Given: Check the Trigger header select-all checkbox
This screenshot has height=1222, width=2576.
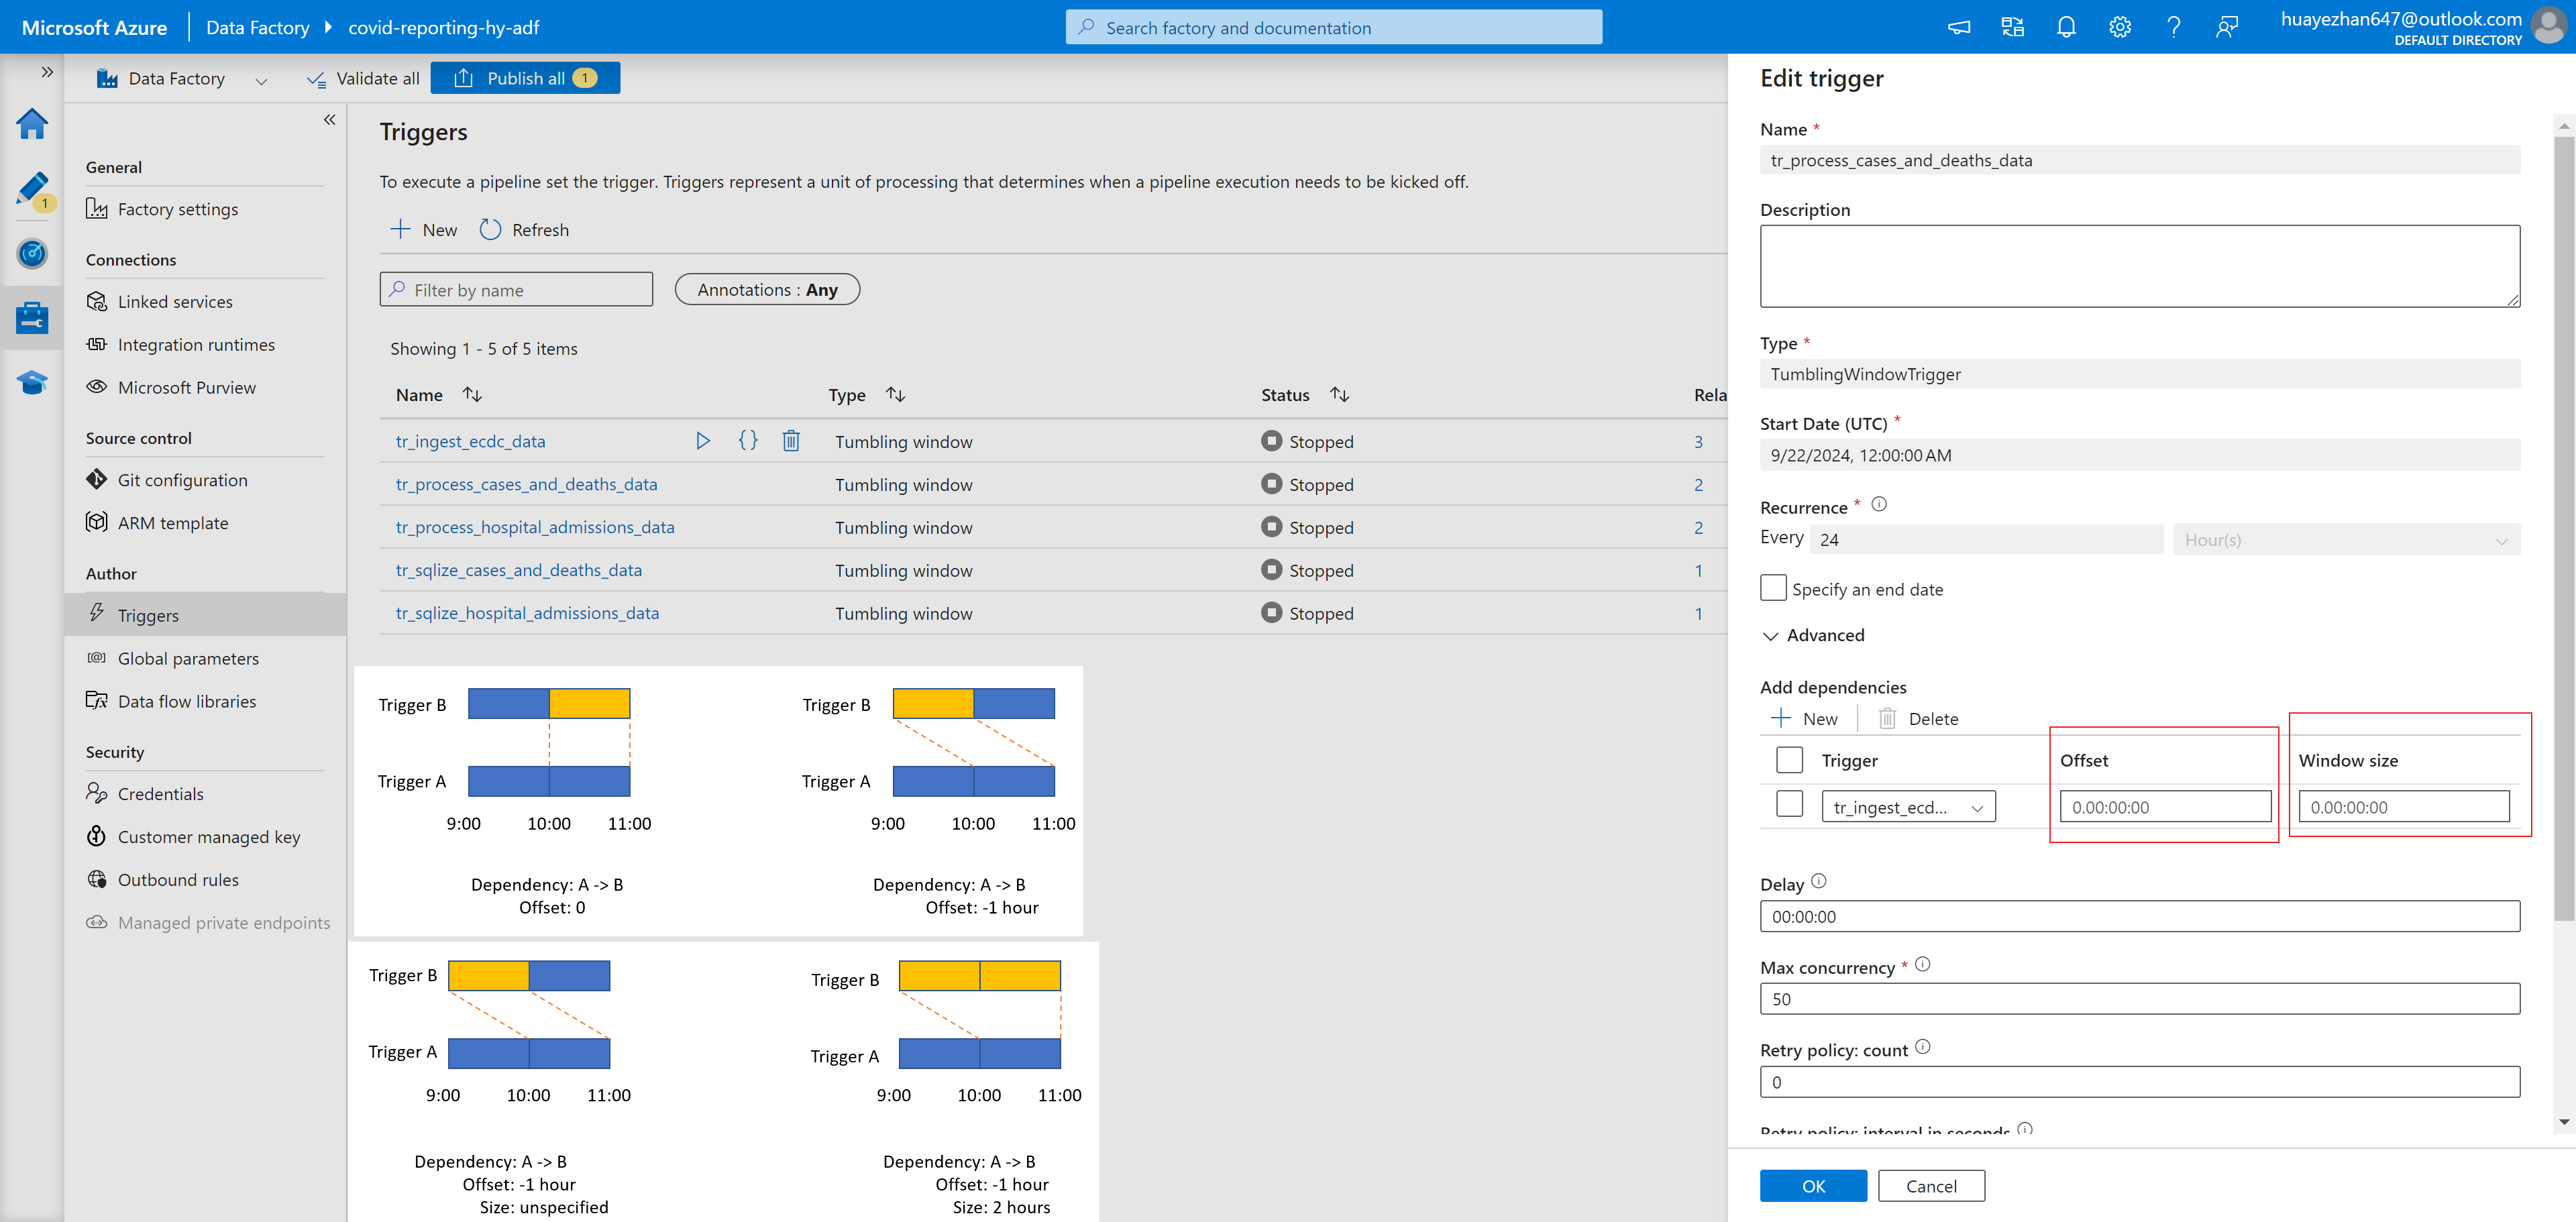Looking at the screenshot, I should point(1789,760).
